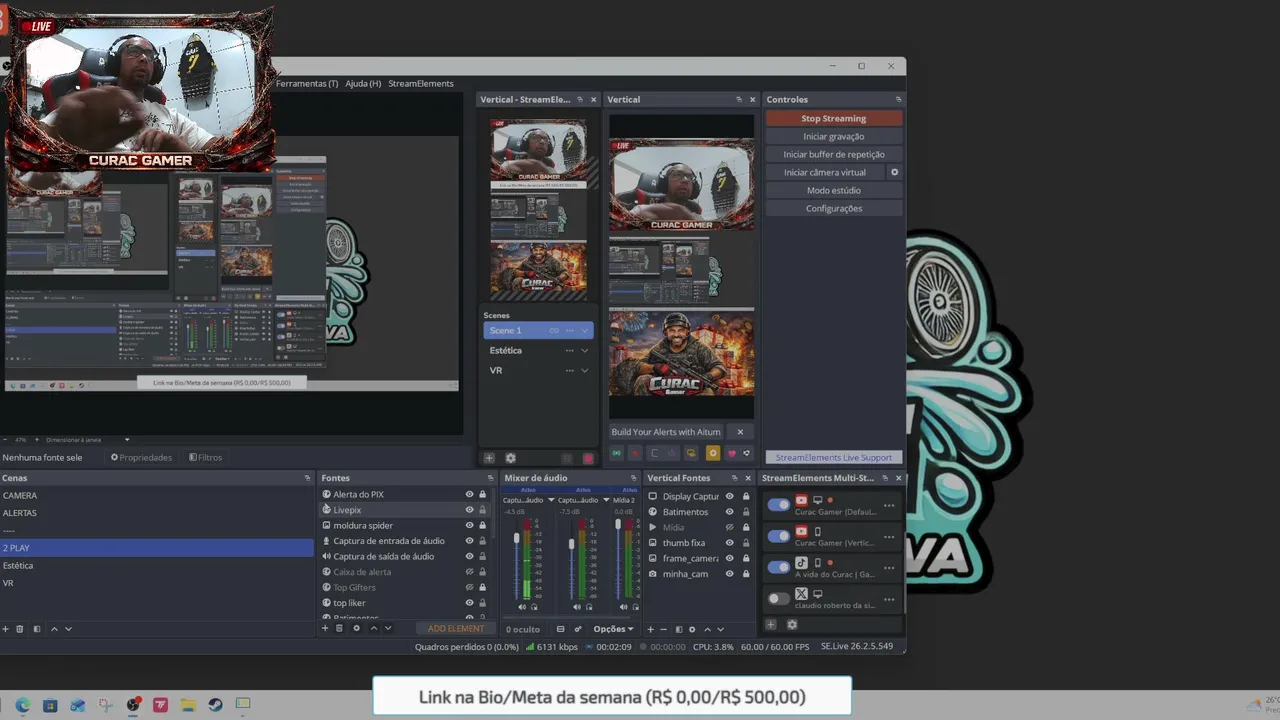Toggle Curac Gamer (Vertical) YouTube destination

(x=779, y=536)
